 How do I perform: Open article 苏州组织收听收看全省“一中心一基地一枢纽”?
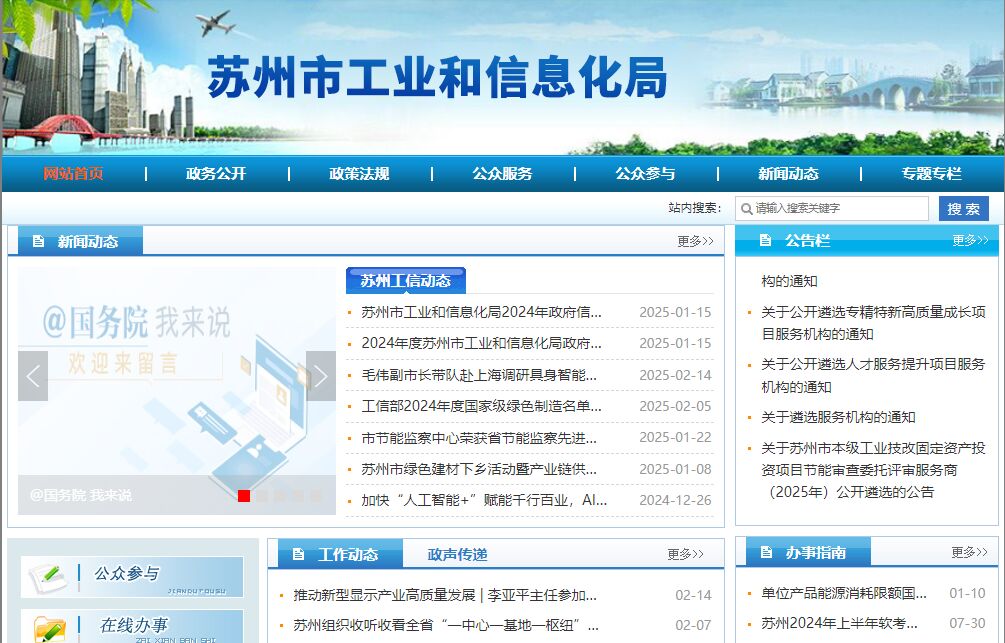click(x=446, y=625)
